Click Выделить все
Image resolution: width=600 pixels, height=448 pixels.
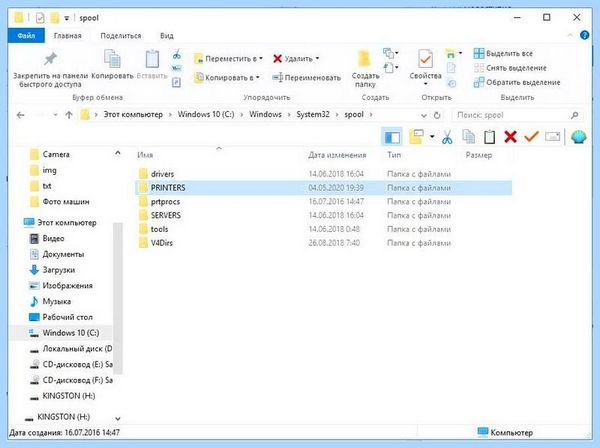click(x=503, y=54)
